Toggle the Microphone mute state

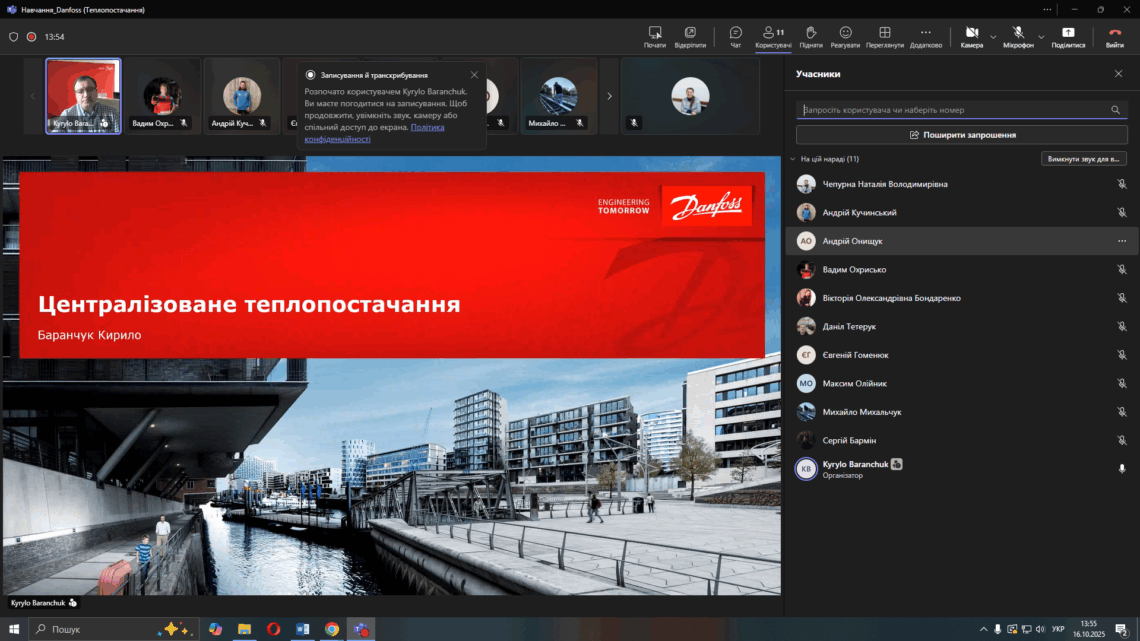click(x=1018, y=36)
